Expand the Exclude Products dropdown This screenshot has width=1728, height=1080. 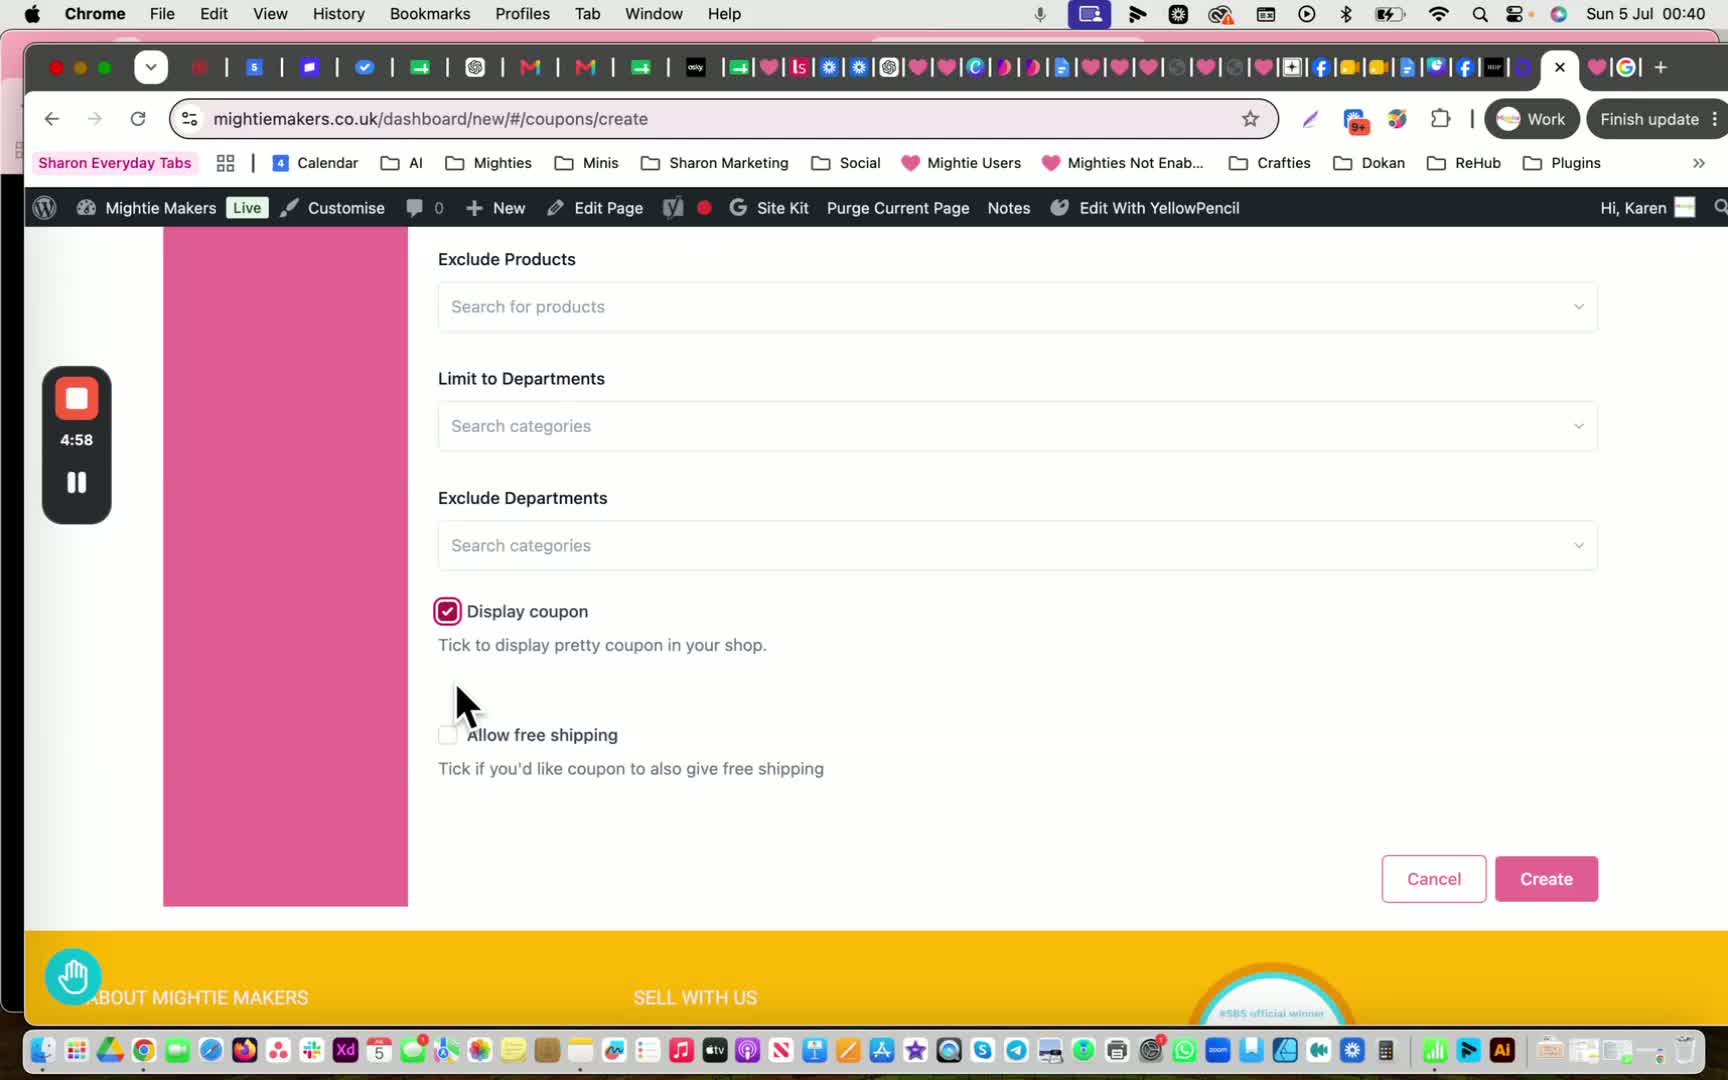1017,307
